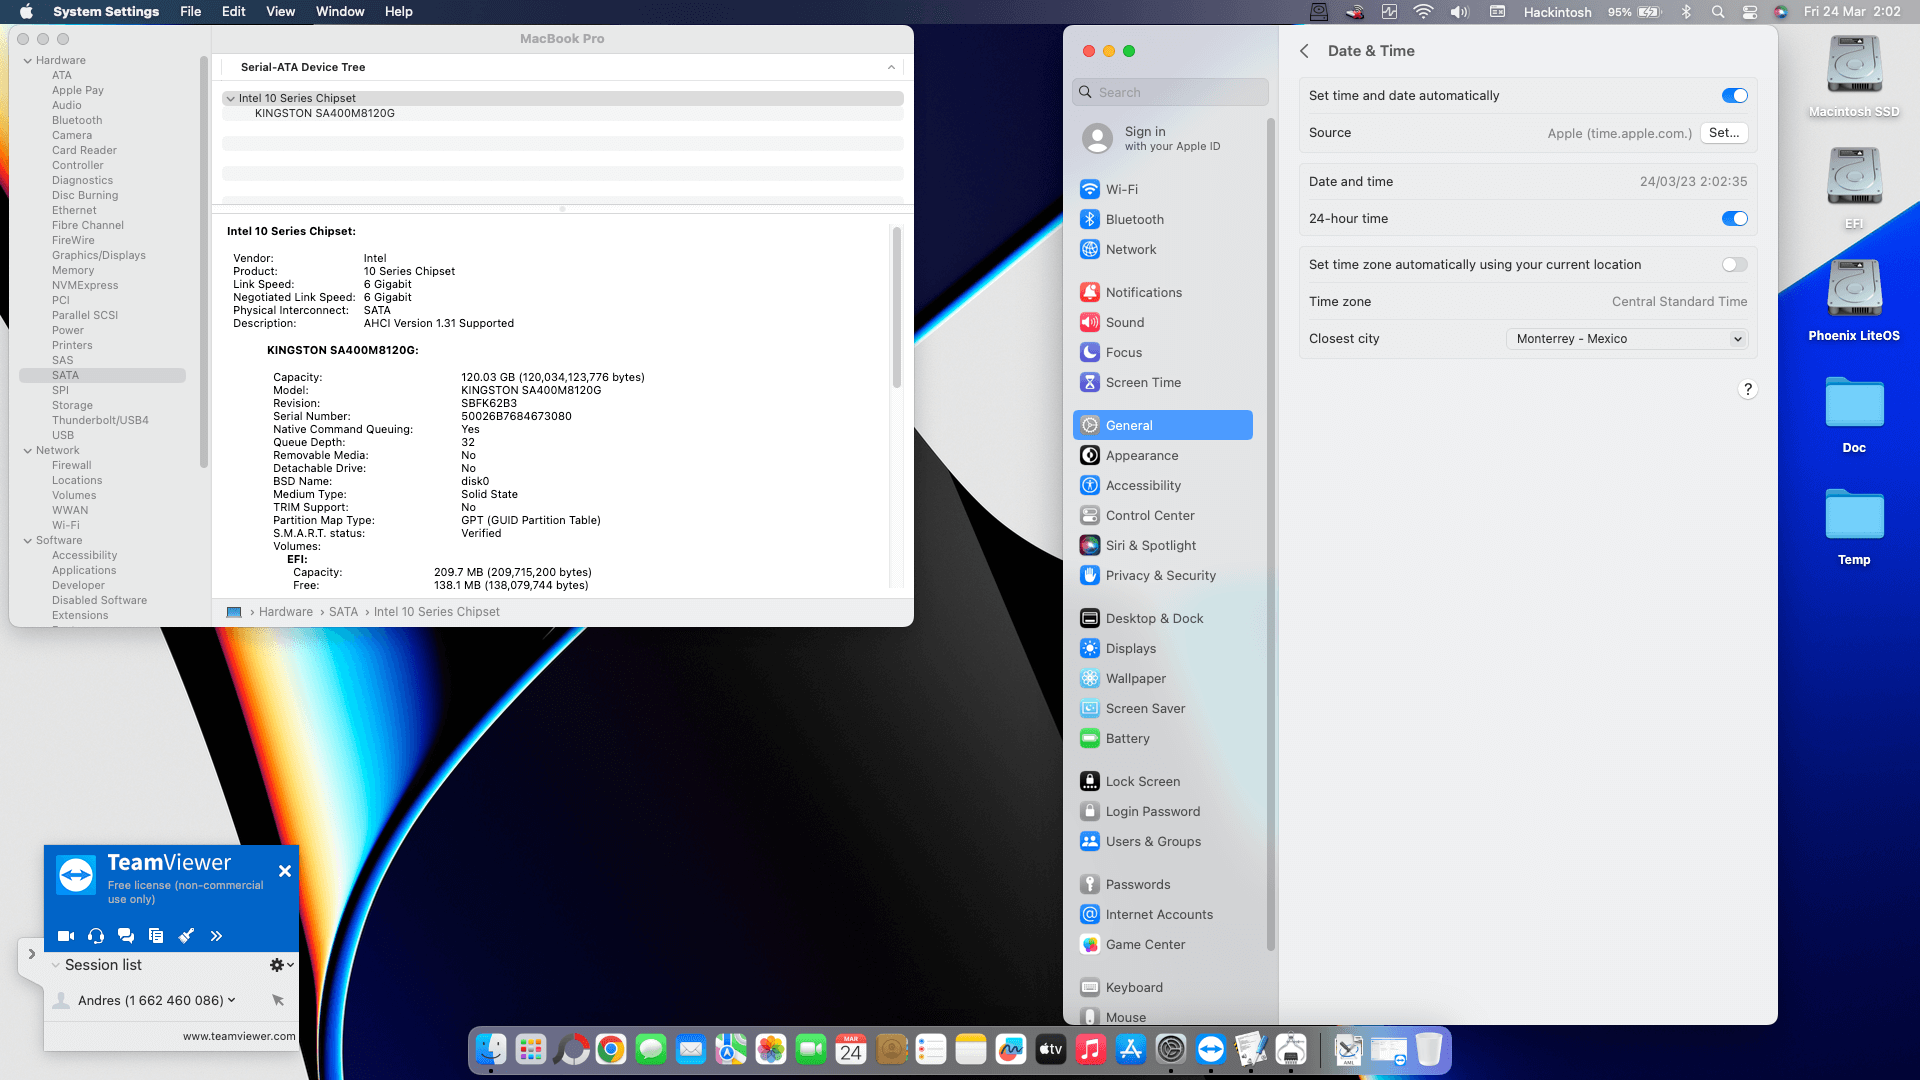The width and height of the screenshot is (1920, 1080).
Task: Click the Set... time source button
Action: (x=1724, y=133)
